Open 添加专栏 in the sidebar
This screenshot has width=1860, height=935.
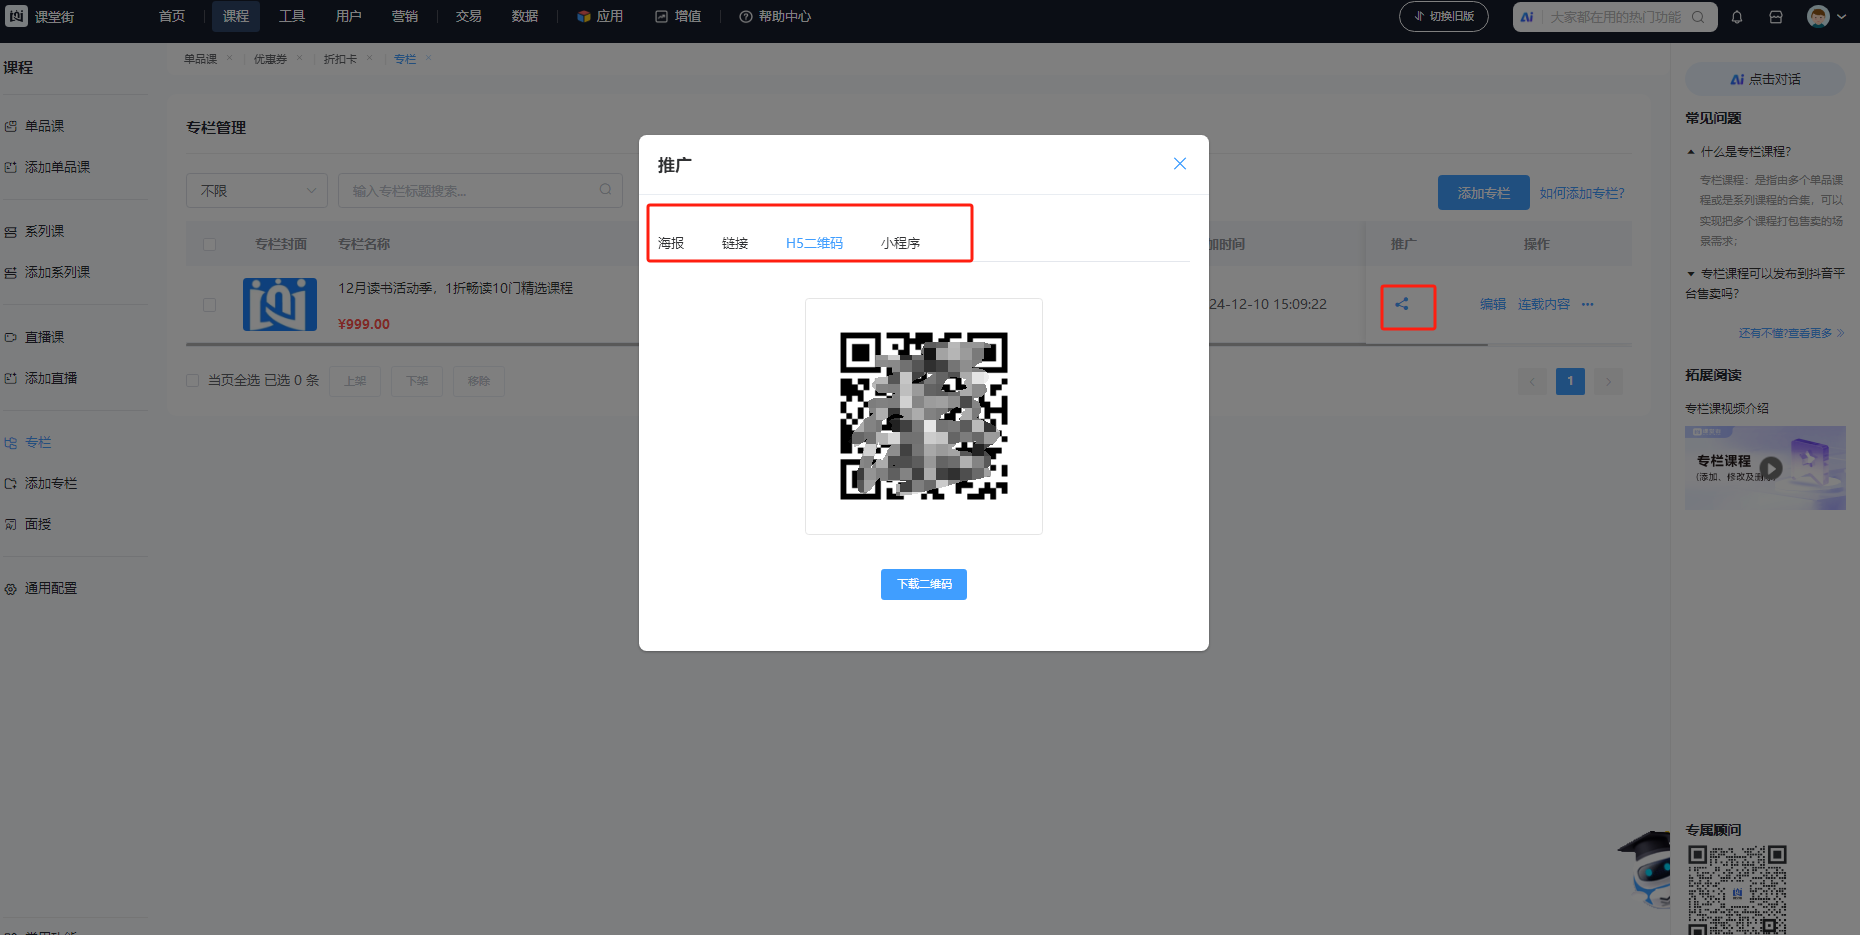click(50, 483)
